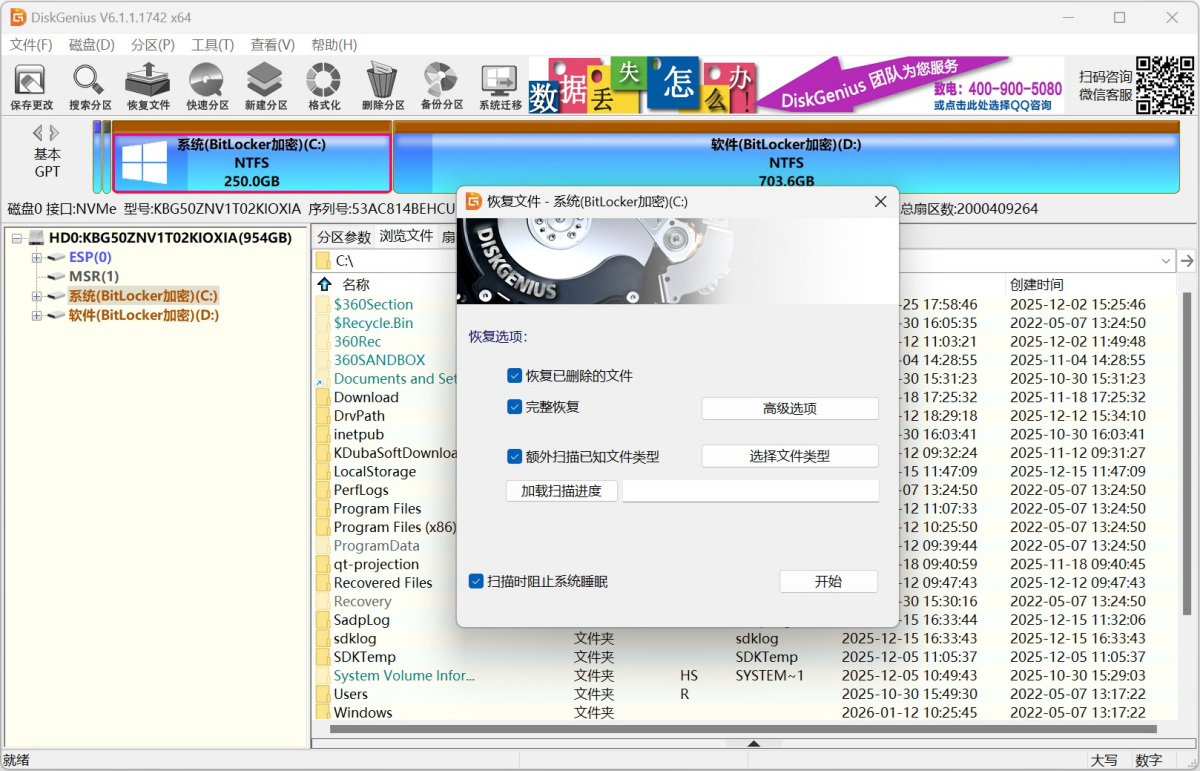Screen dimensions: 1200x771
Task: Toggle the 完整恢复 checkbox
Action: pyautogui.click(x=515, y=407)
